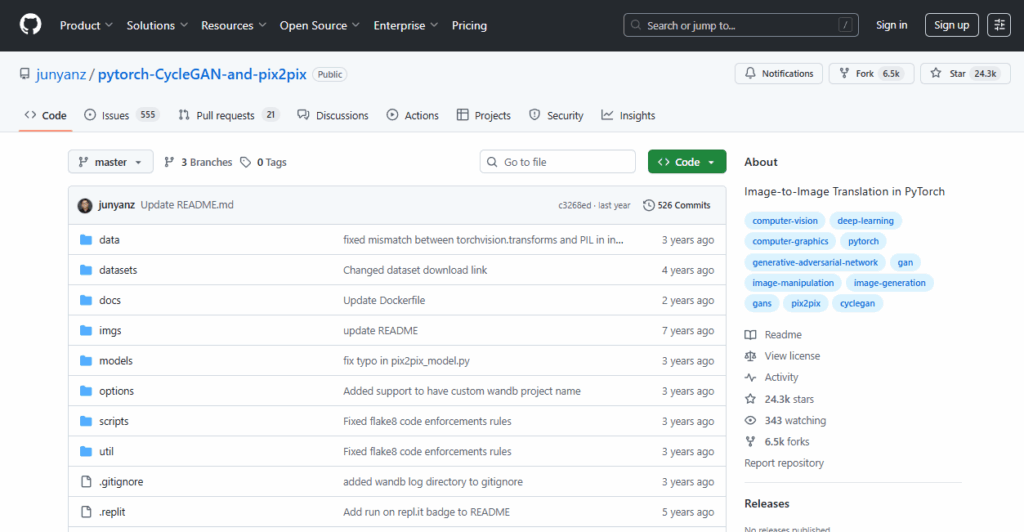Open the Enterprise menu

(406, 25)
